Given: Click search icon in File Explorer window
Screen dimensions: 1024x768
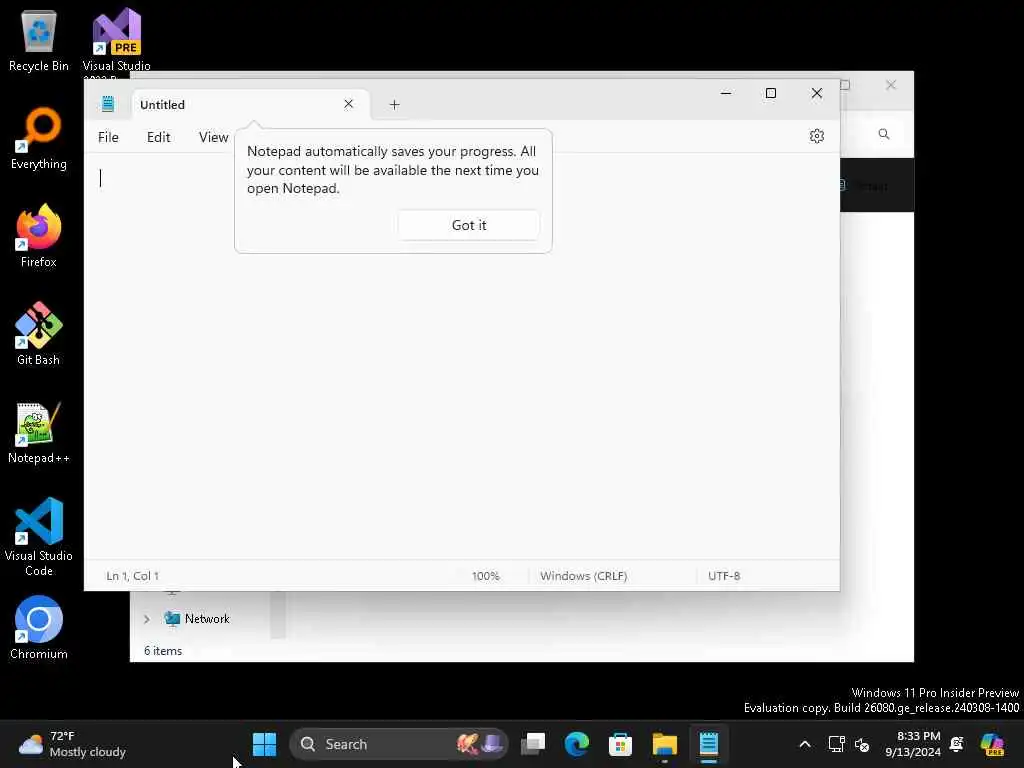Looking at the screenshot, I should (x=884, y=134).
